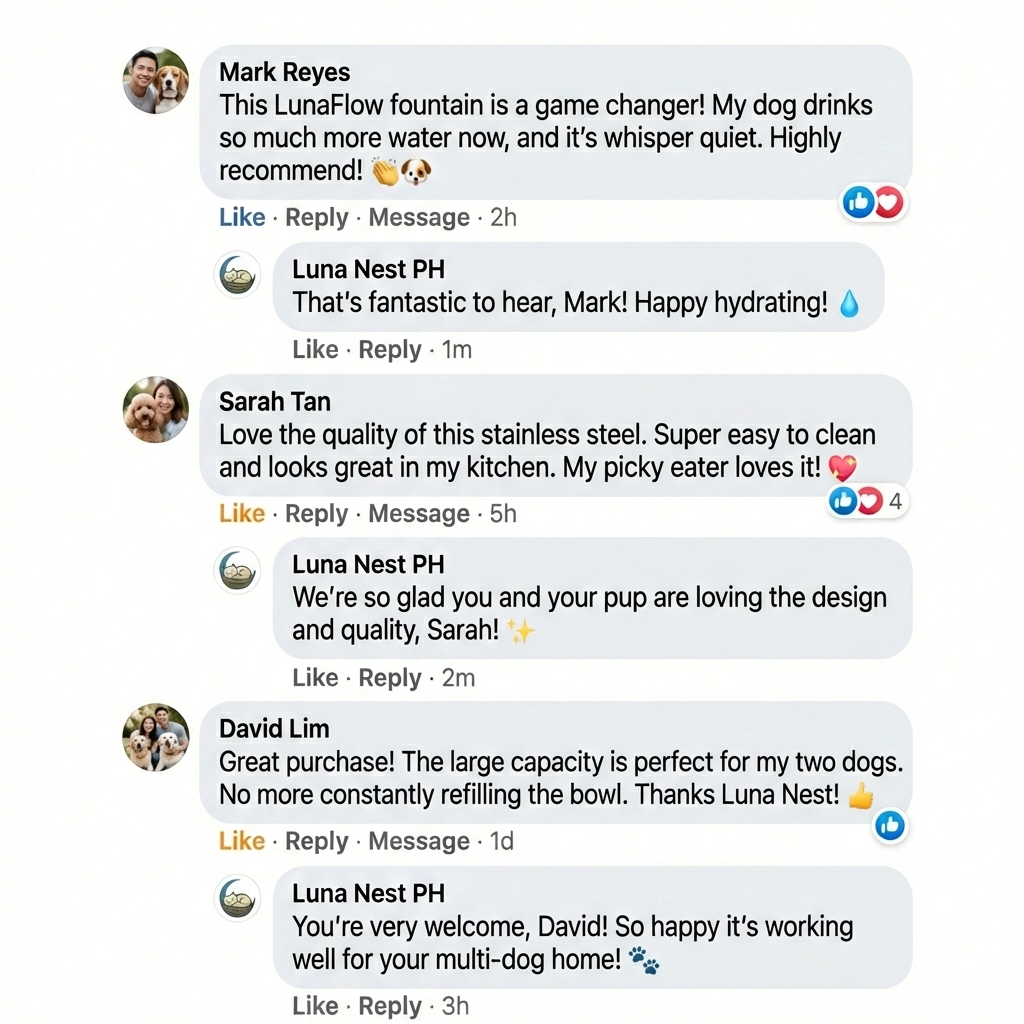The image size is (1024, 1024).
Task: Toggle Like on David Lim's comment
Action: click(242, 842)
